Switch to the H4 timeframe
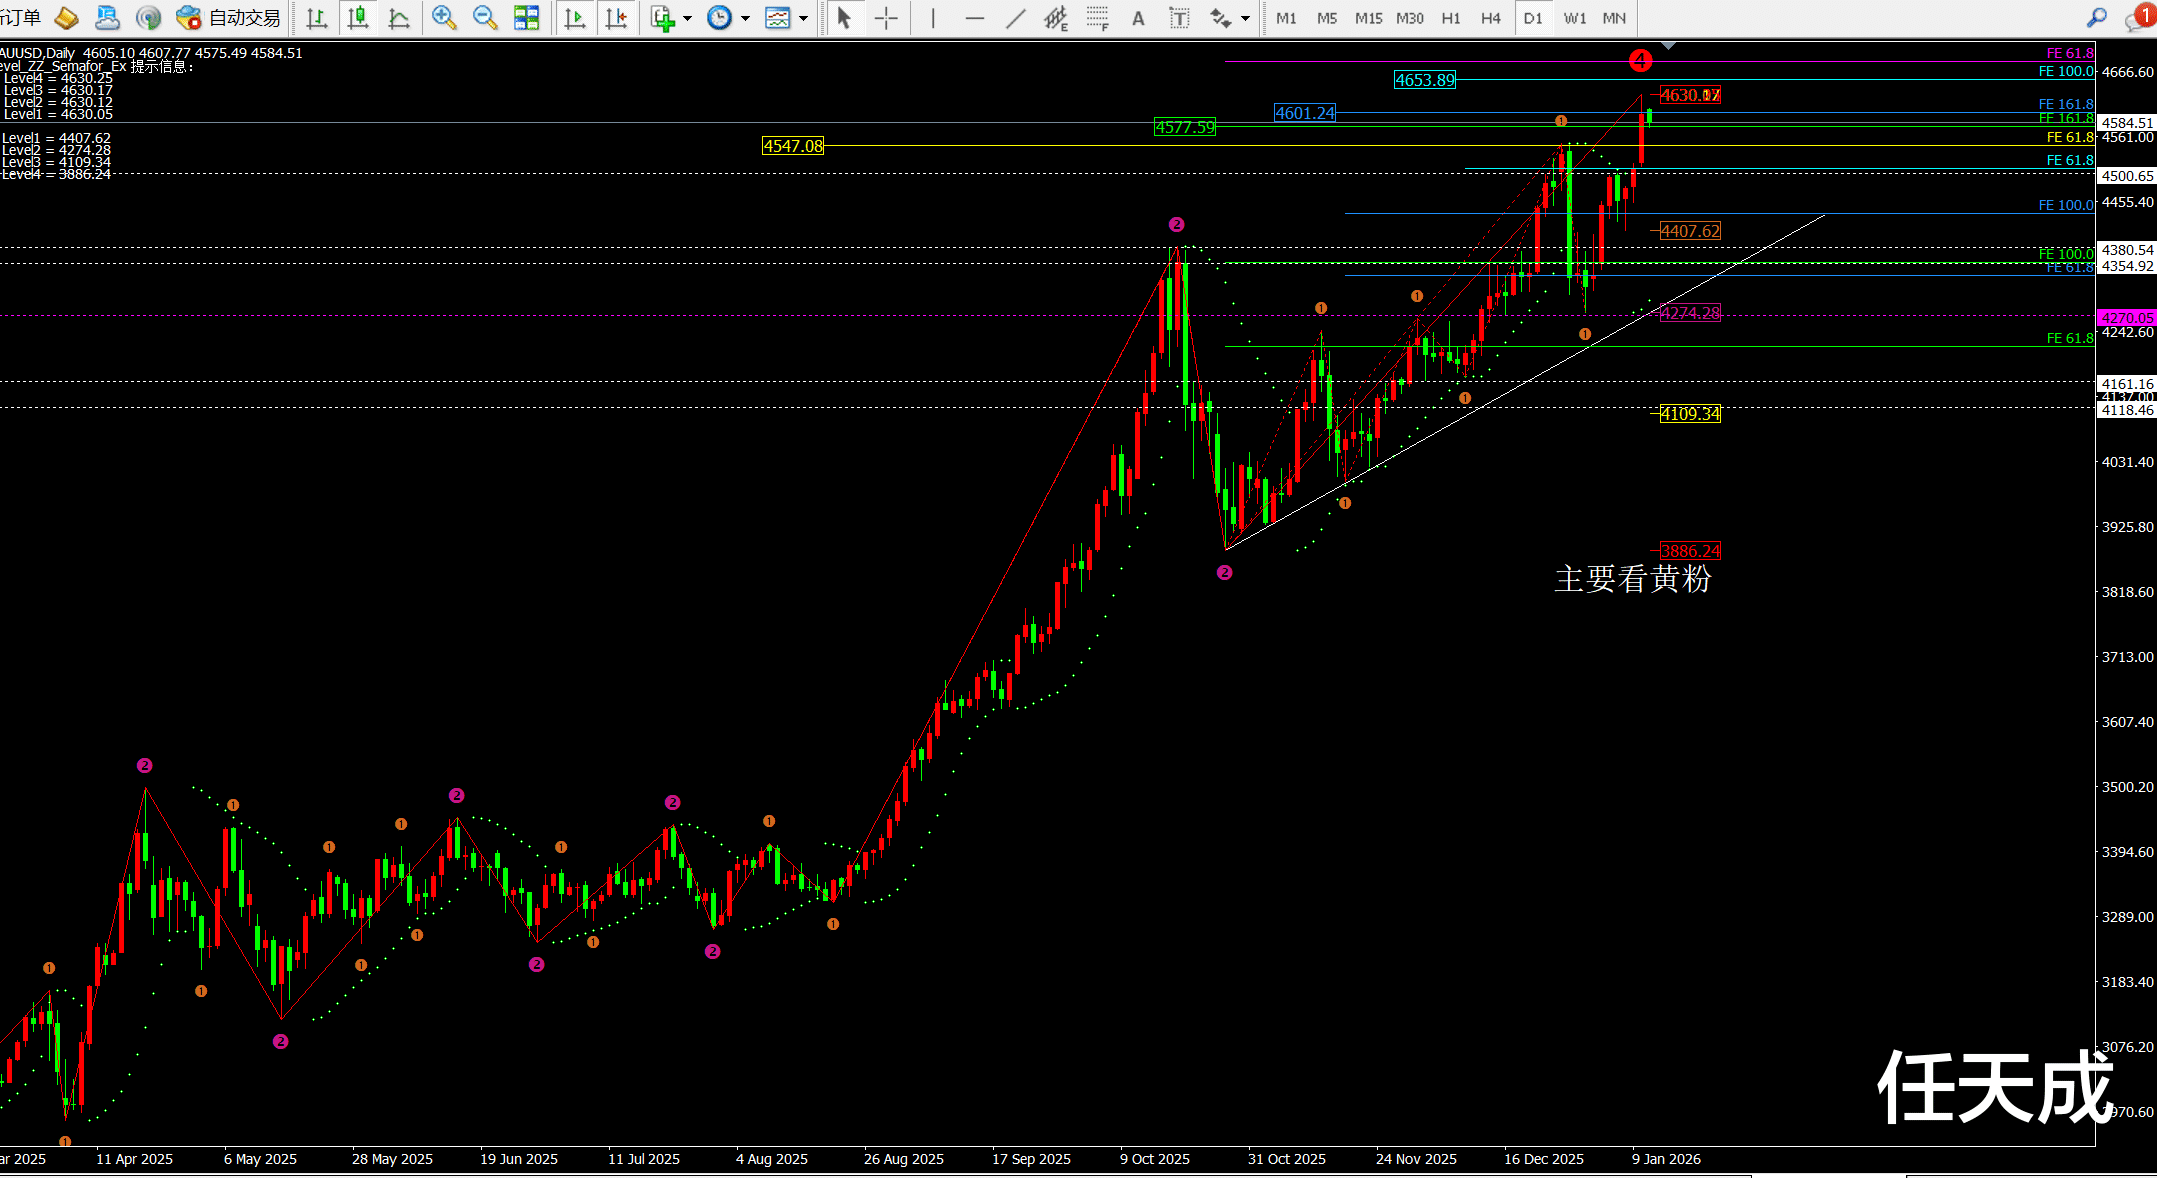 click(1490, 18)
